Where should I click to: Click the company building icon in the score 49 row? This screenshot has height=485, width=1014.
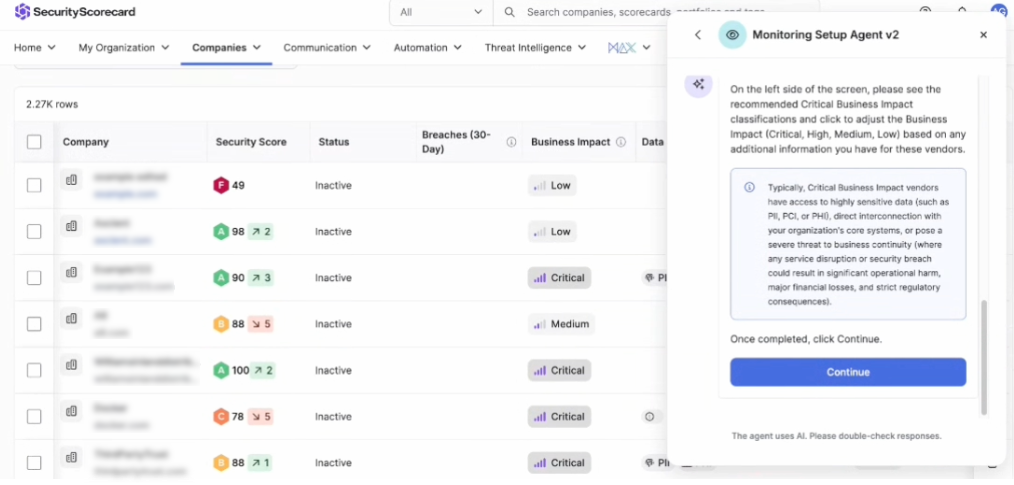pyautogui.click(x=72, y=180)
